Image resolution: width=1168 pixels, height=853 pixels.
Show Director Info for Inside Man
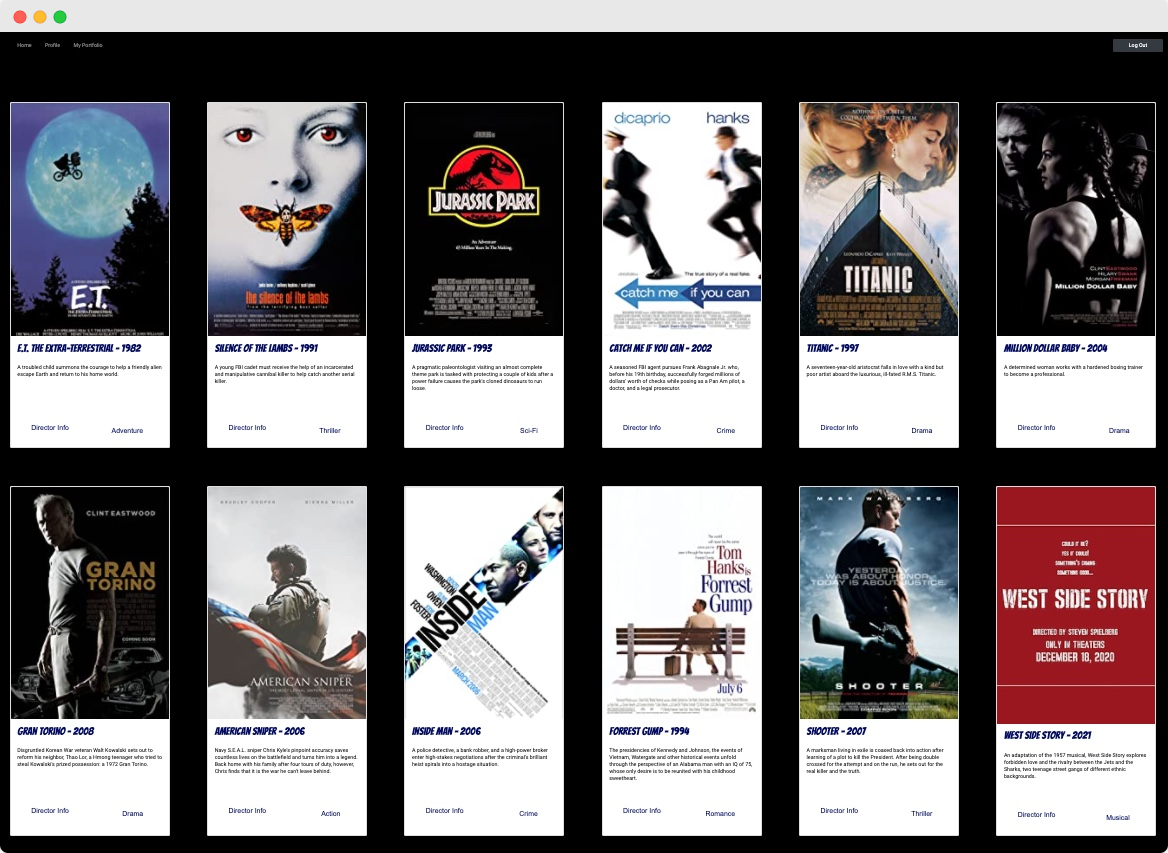(445, 811)
